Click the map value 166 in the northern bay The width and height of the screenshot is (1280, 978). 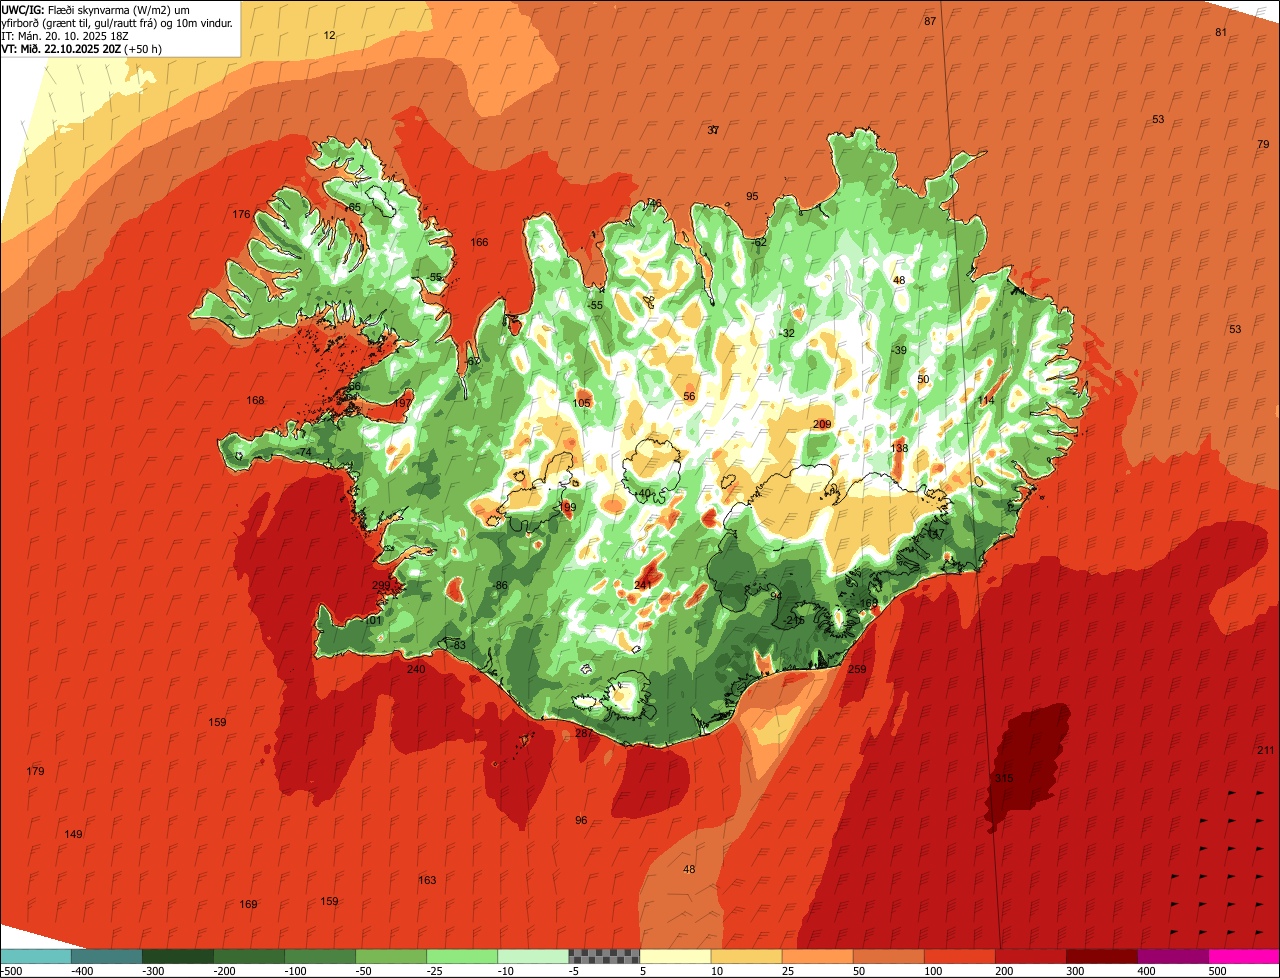pos(480,242)
